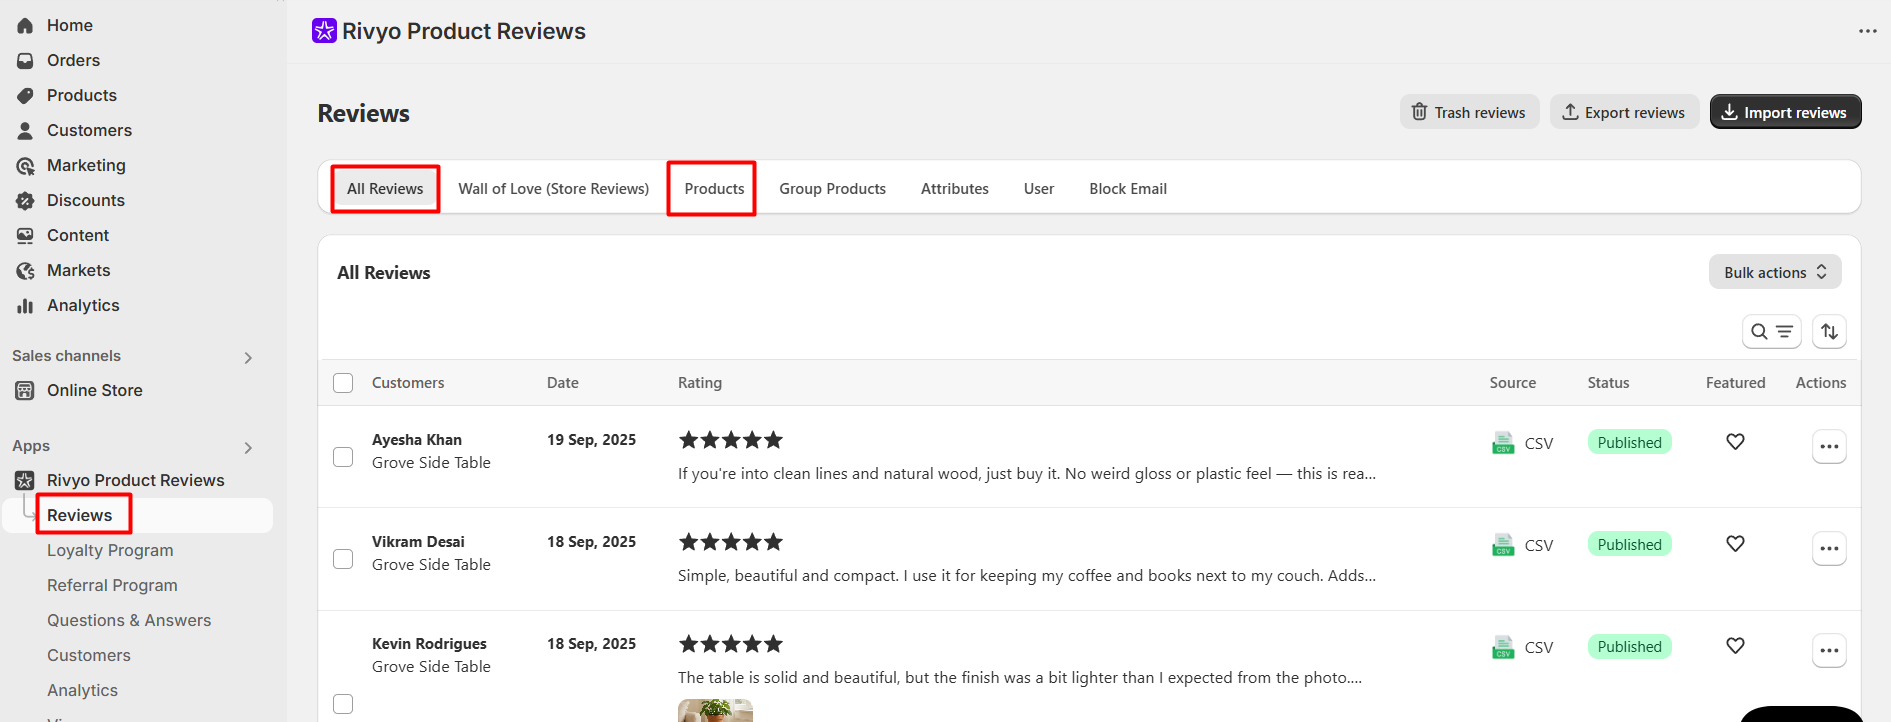Switch to the All Reviews tab
1891x722 pixels.
(x=385, y=189)
